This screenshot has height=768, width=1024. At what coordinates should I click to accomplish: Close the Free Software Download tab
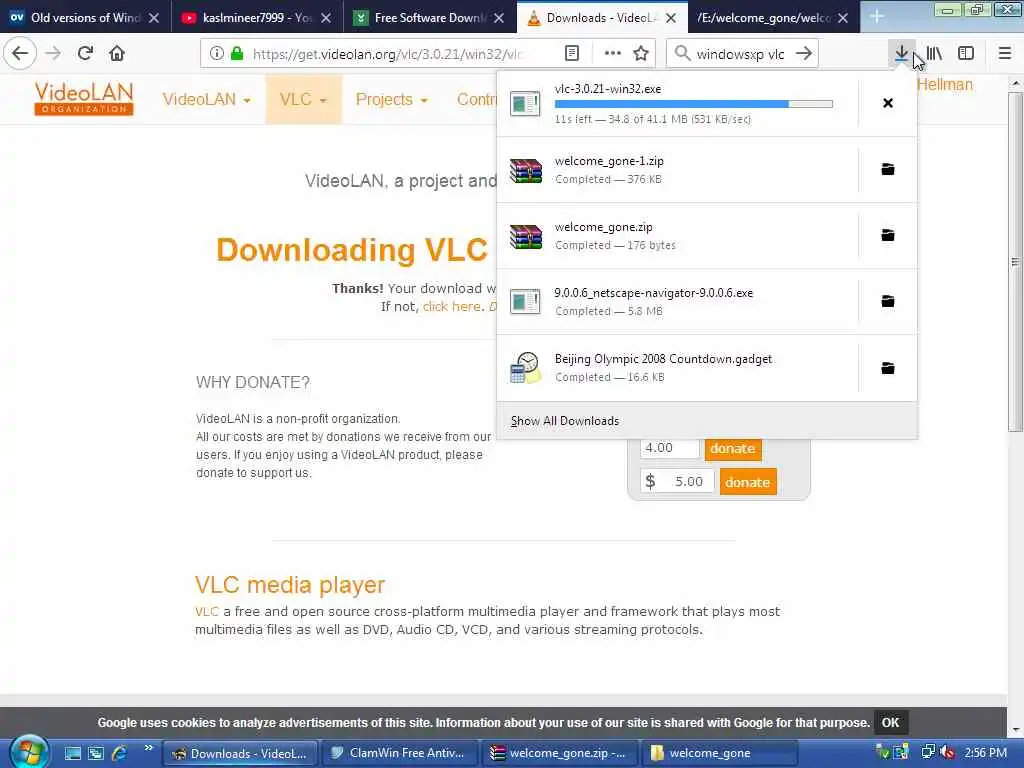point(499,18)
